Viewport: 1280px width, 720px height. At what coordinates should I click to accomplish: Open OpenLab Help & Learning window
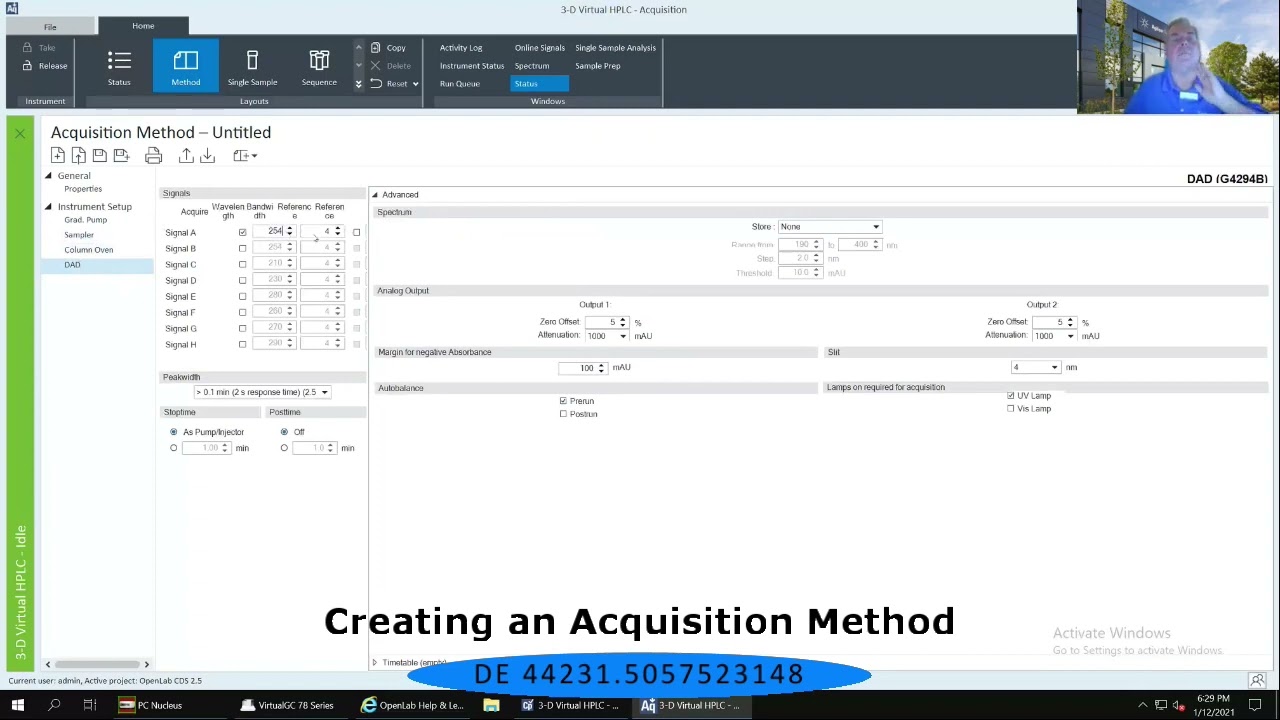point(412,706)
